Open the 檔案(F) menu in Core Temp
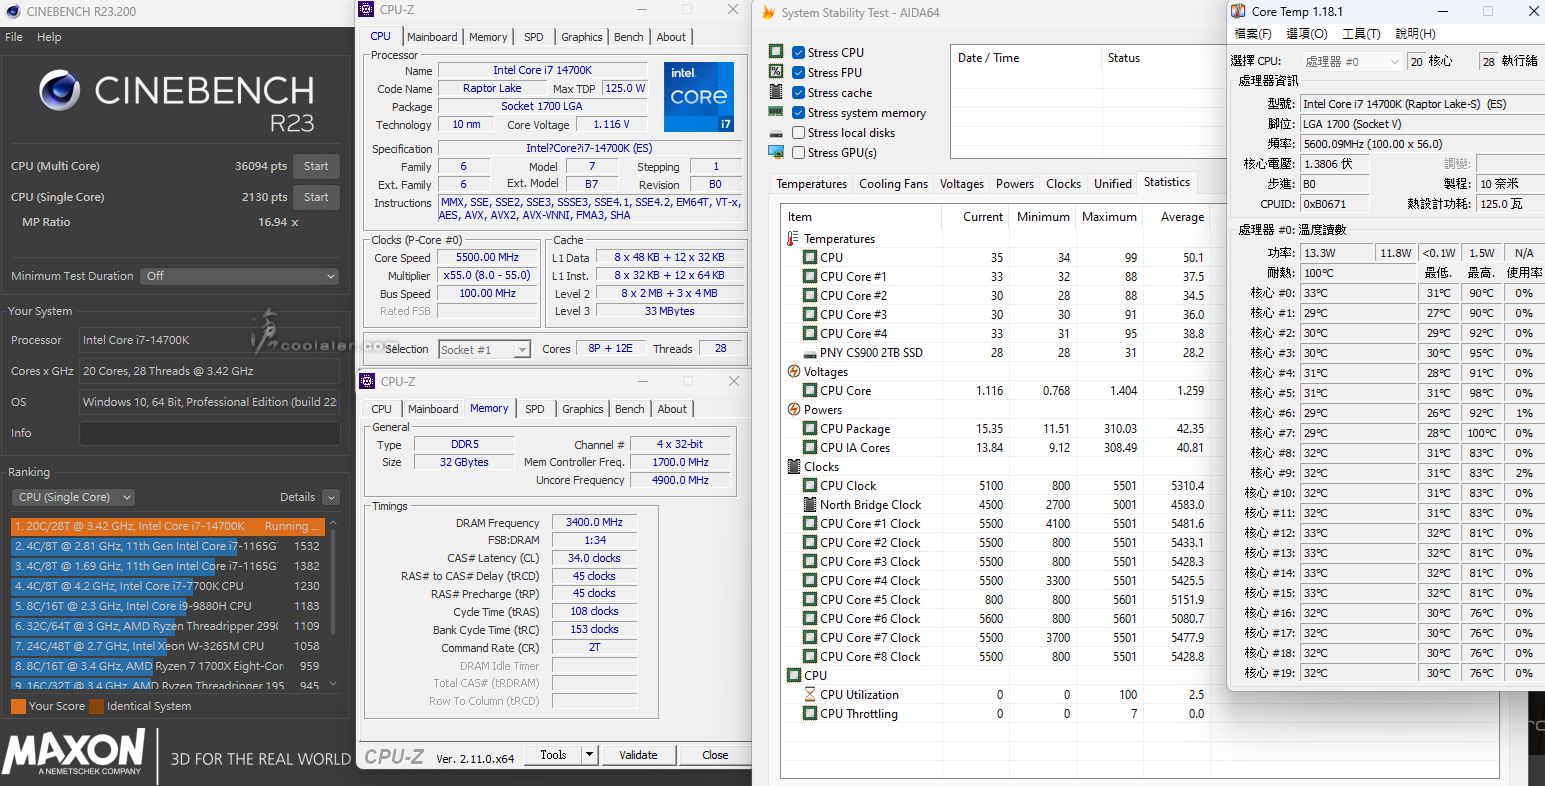The width and height of the screenshot is (1545, 786). click(x=1253, y=34)
